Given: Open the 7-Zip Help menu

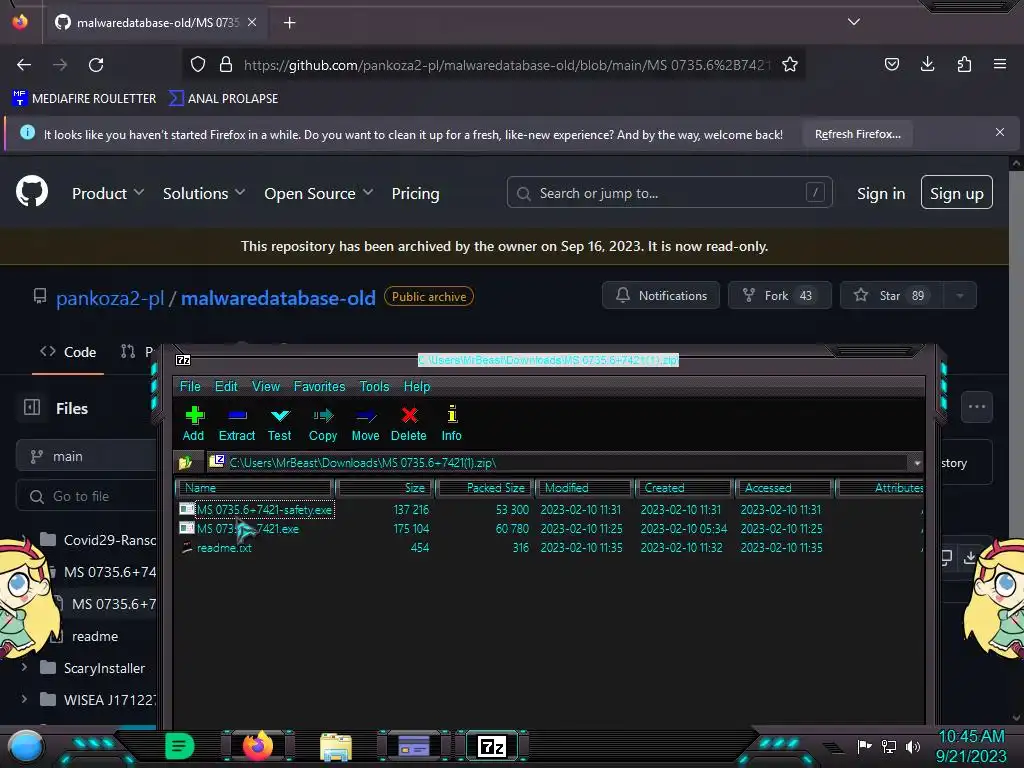Looking at the screenshot, I should tap(417, 387).
